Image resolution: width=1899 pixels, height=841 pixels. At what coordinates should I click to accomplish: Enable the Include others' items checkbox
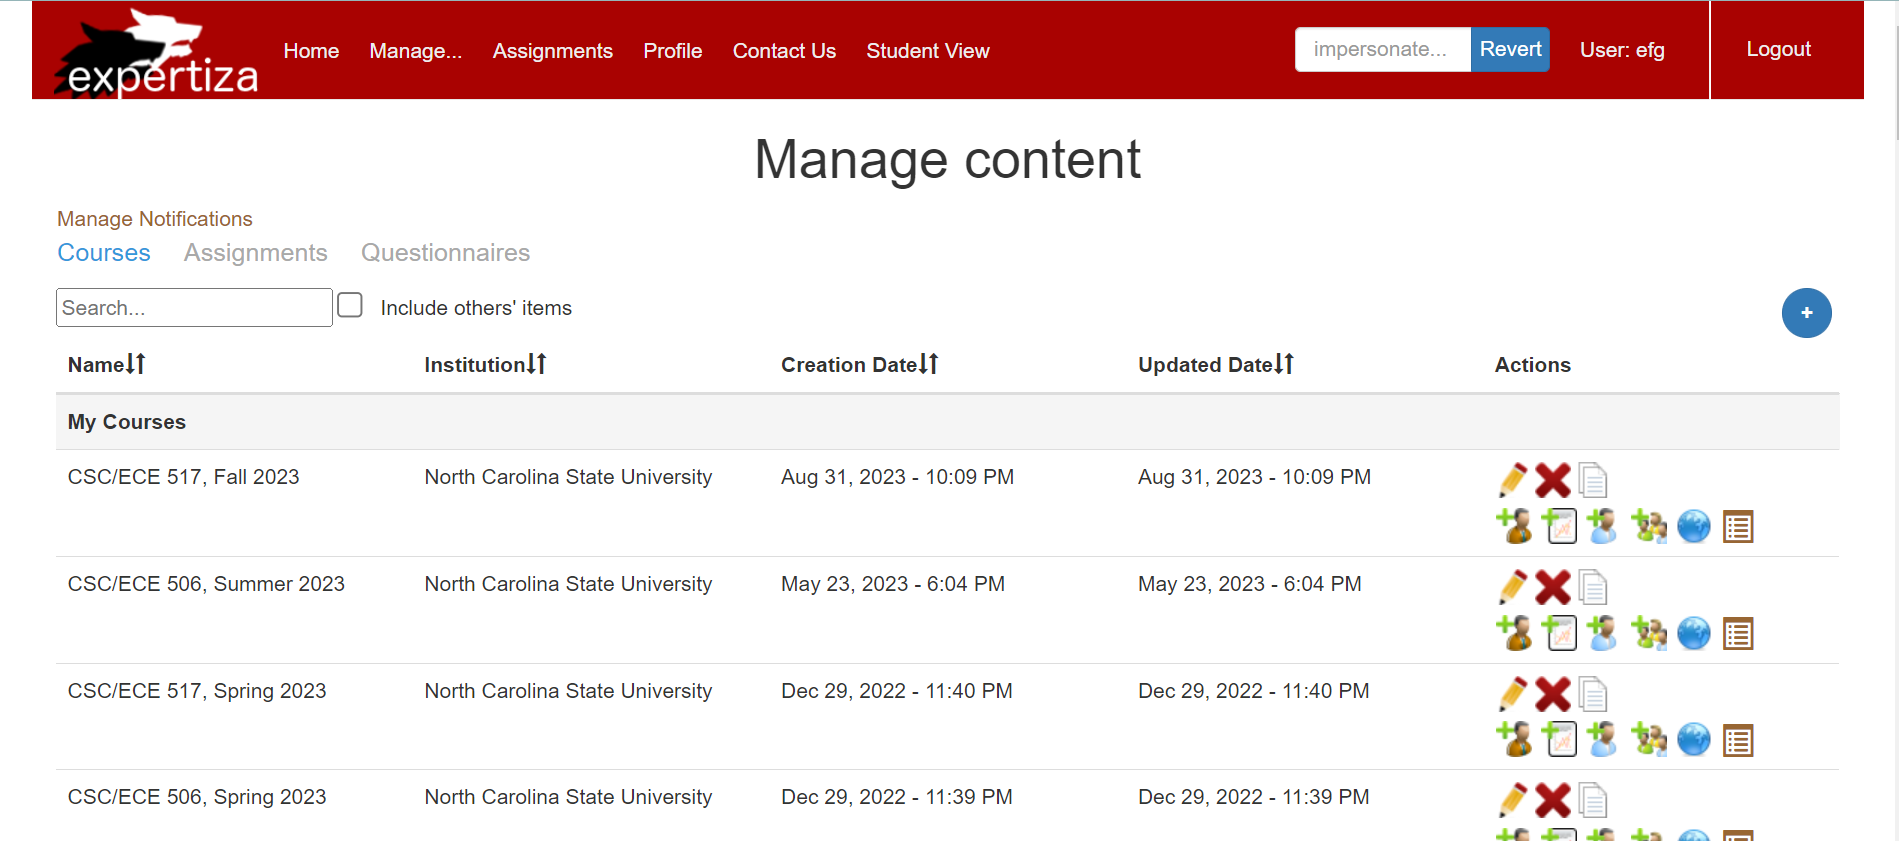(x=350, y=306)
